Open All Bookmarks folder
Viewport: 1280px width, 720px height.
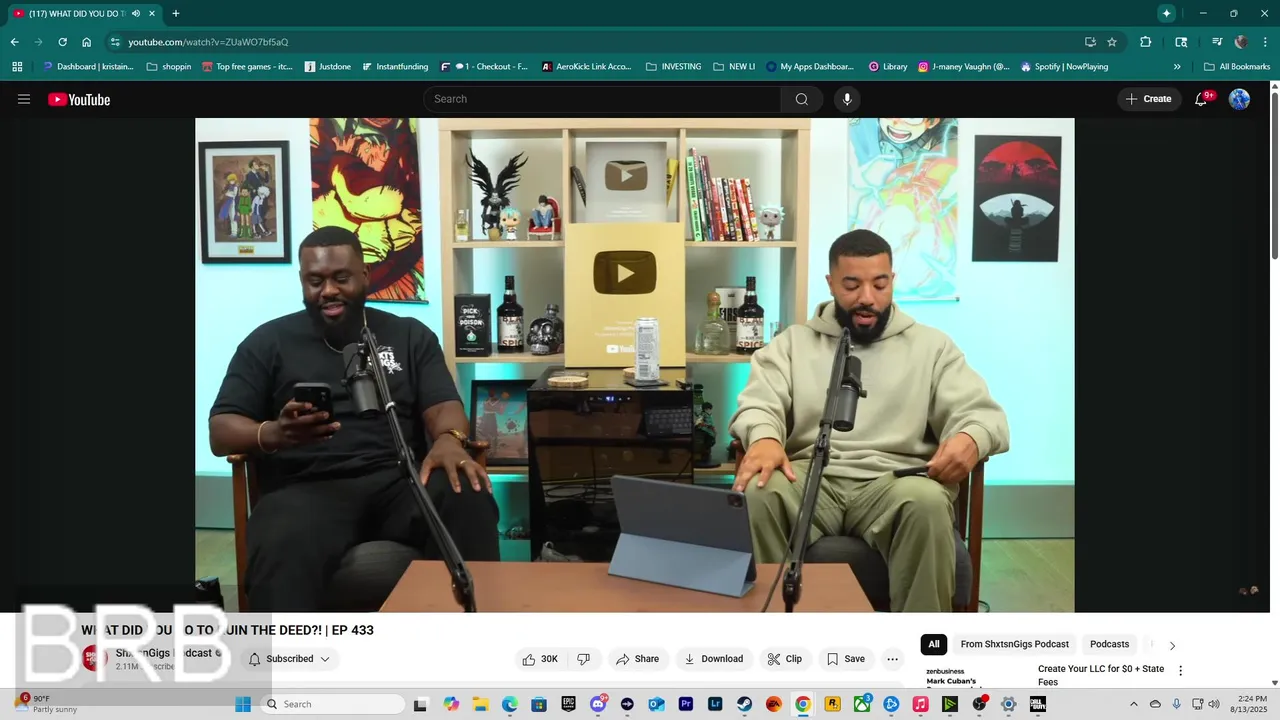click(x=1237, y=67)
